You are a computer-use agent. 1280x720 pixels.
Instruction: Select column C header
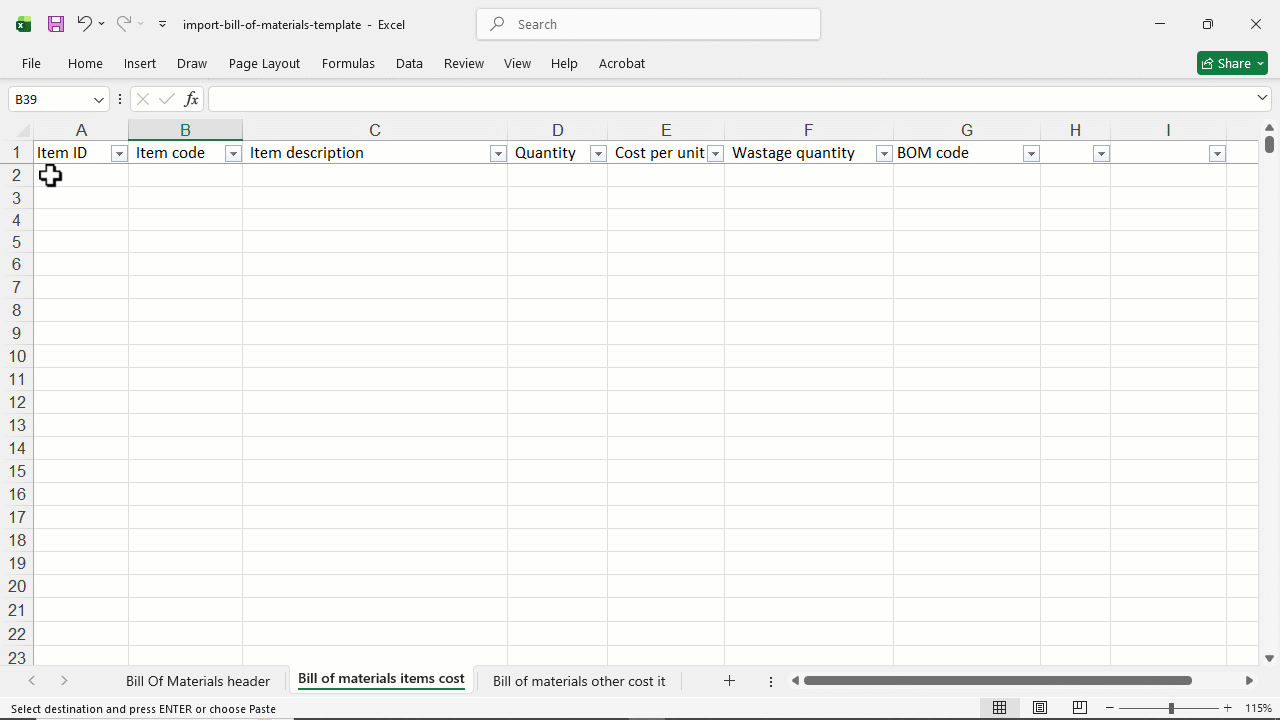[375, 130]
